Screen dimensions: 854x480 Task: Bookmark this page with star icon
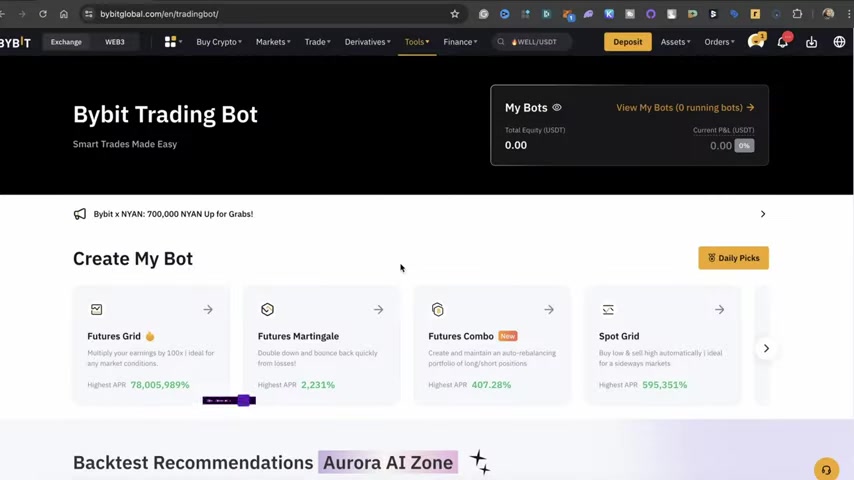[455, 14]
